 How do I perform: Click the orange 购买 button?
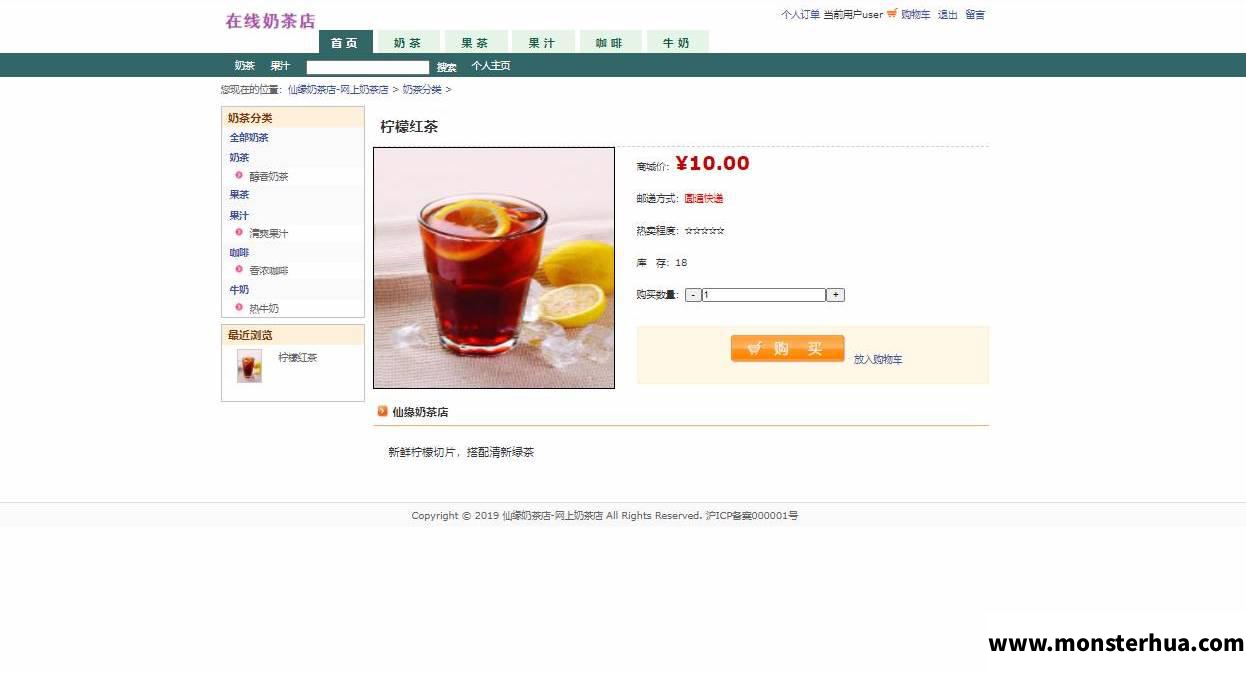(788, 348)
